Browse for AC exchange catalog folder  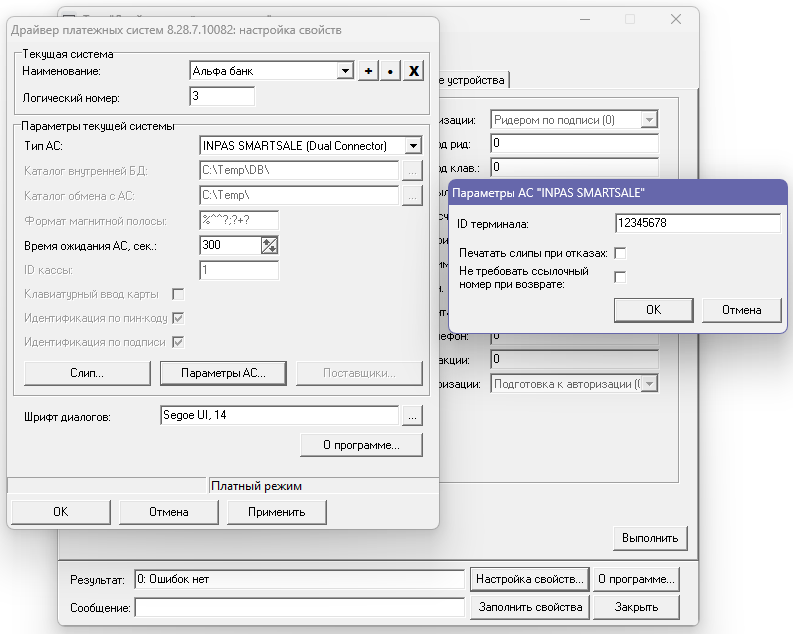click(x=412, y=196)
